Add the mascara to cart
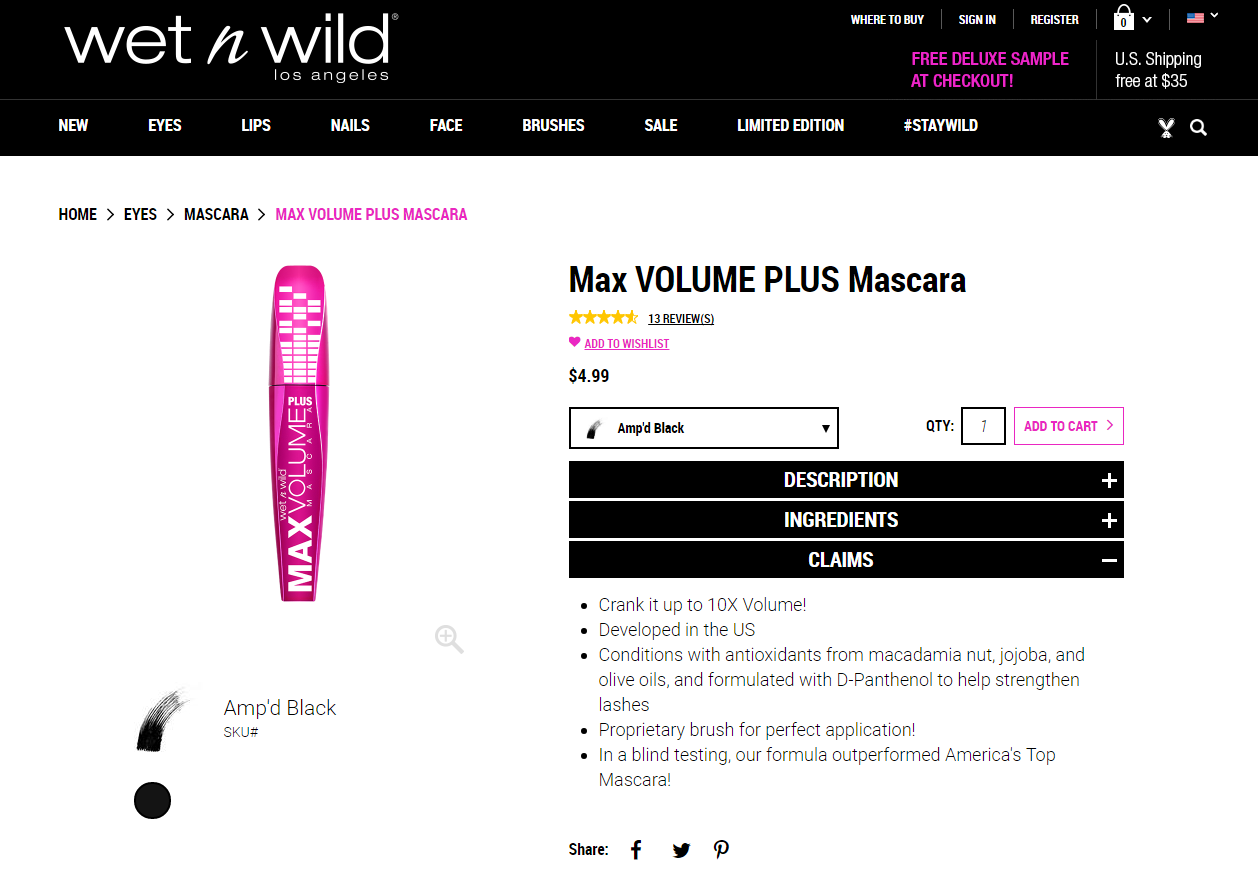The image size is (1258, 878). pyautogui.click(x=1069, y=426)
